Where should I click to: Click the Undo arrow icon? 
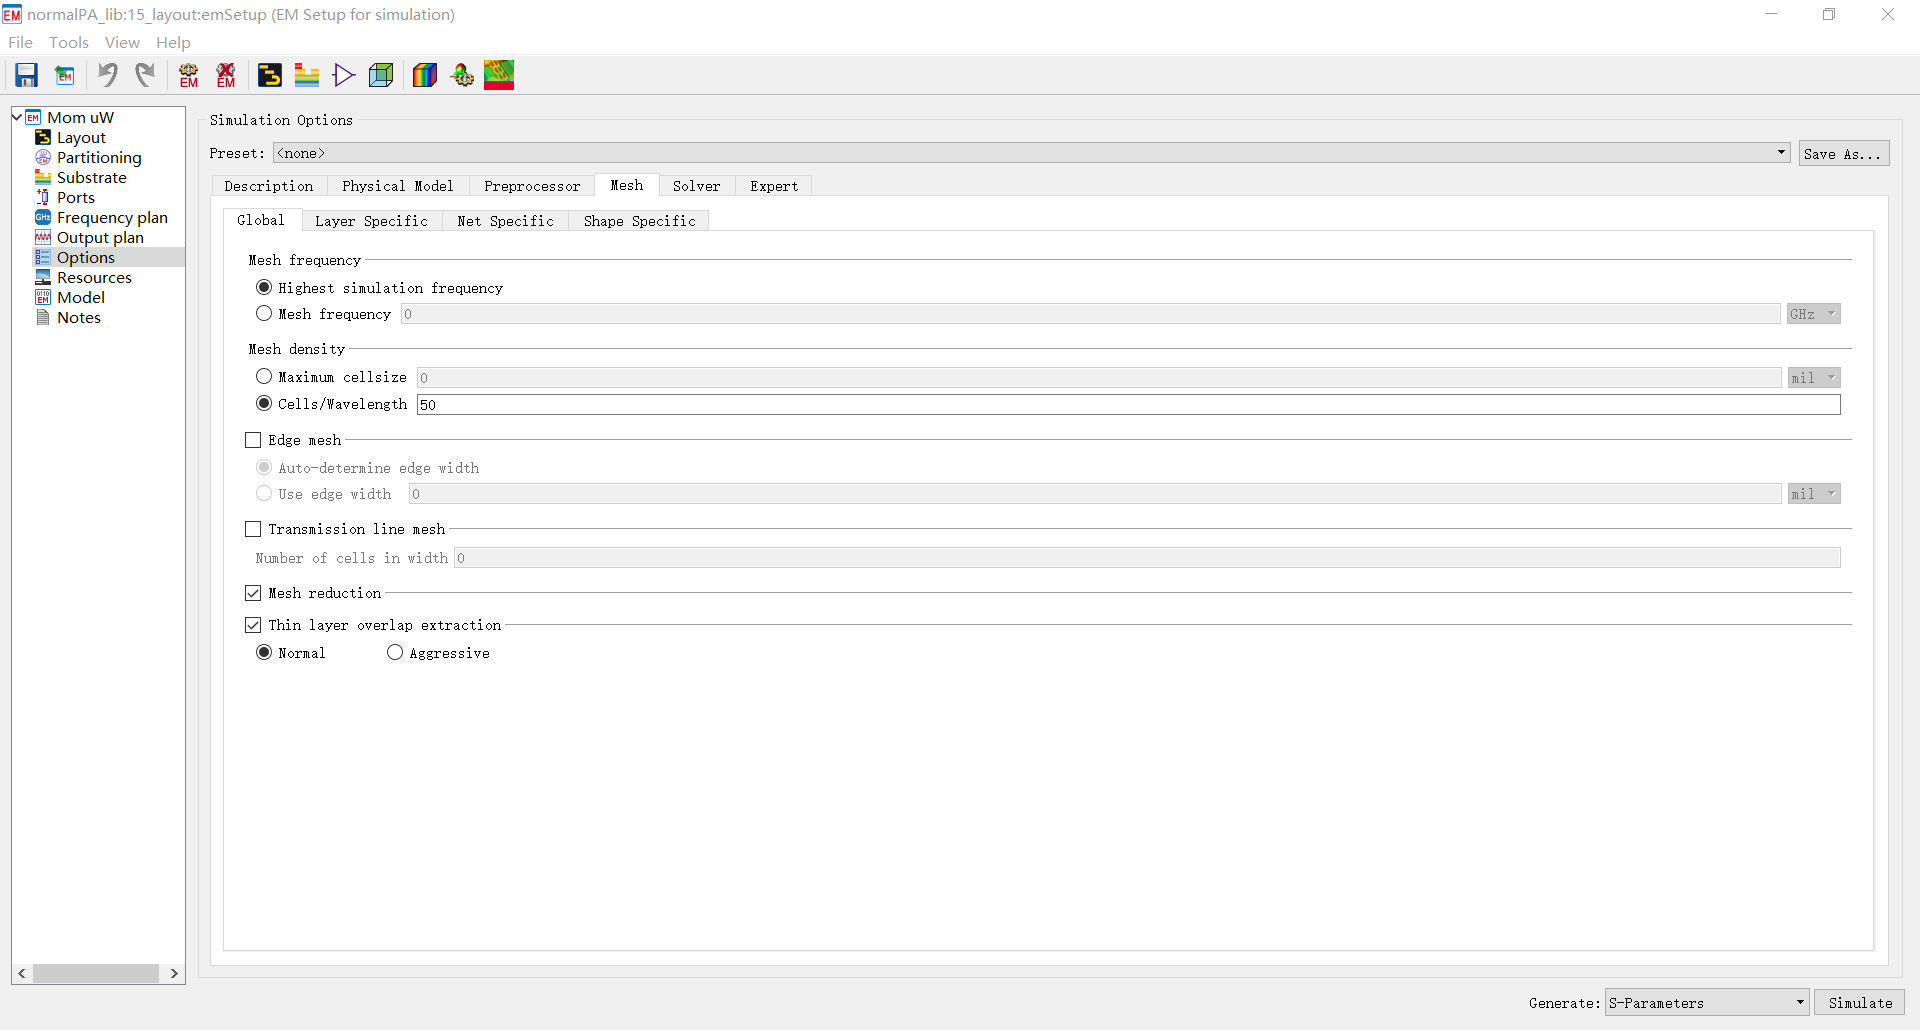pyautogui.click(x=108, y=75)
